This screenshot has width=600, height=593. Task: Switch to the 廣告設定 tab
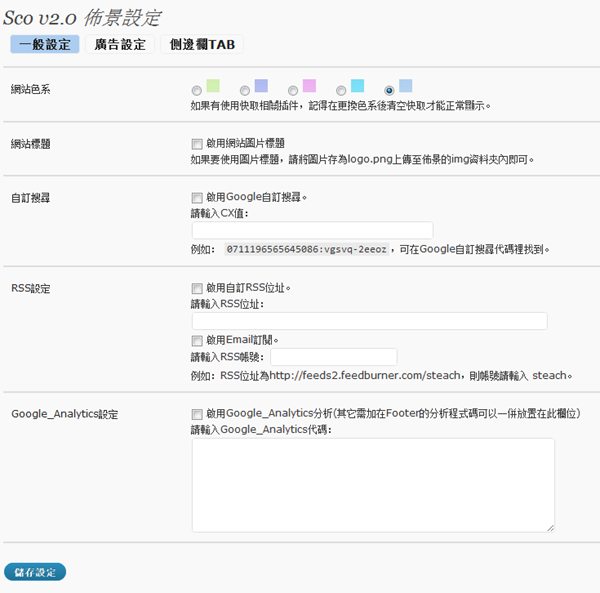(119, 45)
